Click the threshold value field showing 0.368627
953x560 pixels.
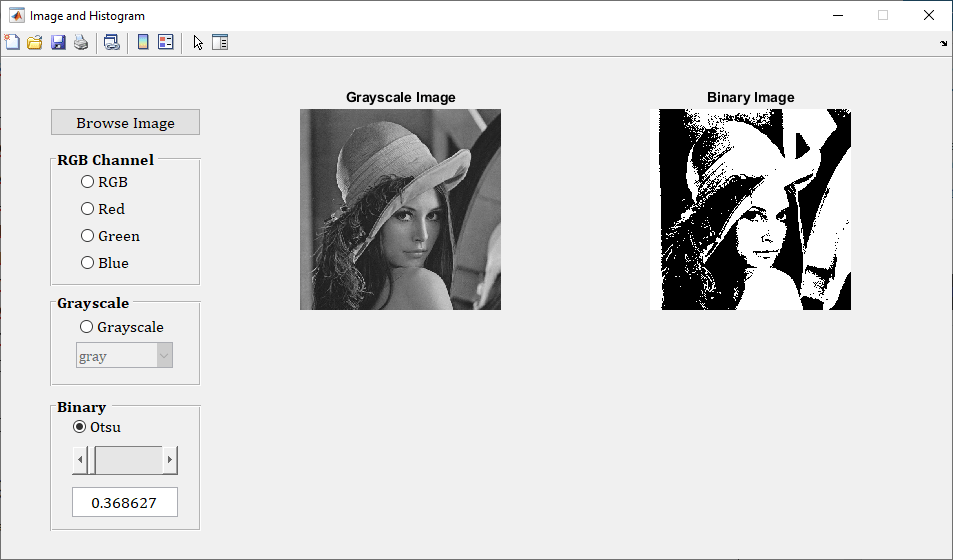pyautogui.click(x=124, y=502)
